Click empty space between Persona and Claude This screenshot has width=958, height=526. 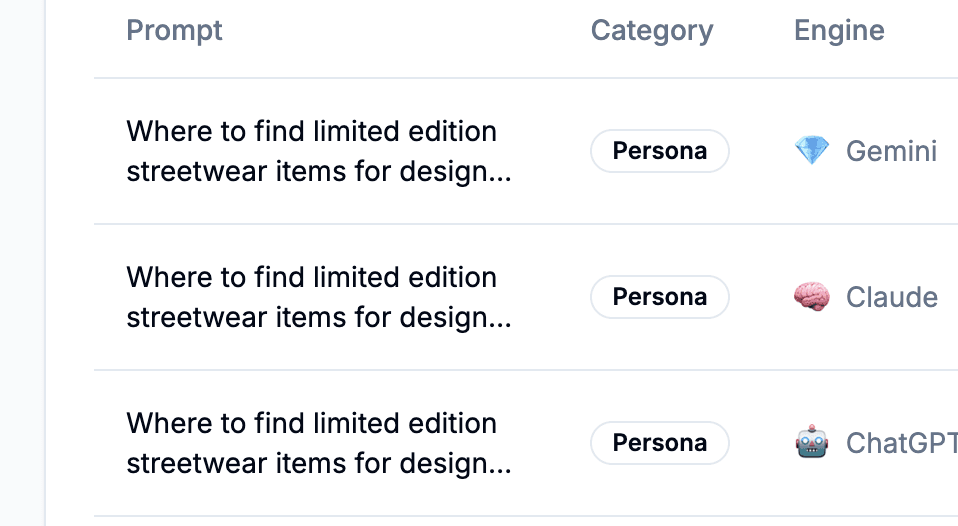[760, 297]
